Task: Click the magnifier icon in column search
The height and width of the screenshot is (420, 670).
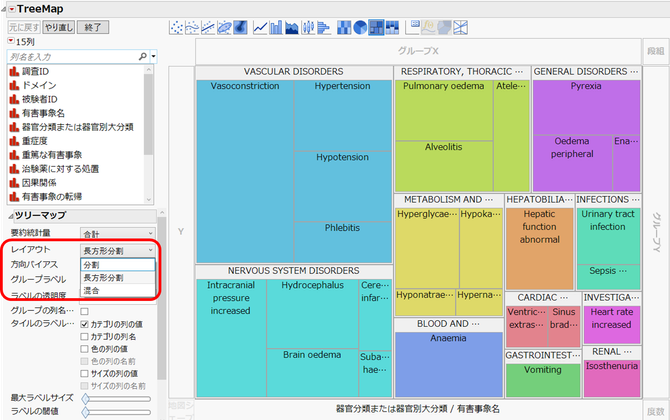Action: point(143,56)
